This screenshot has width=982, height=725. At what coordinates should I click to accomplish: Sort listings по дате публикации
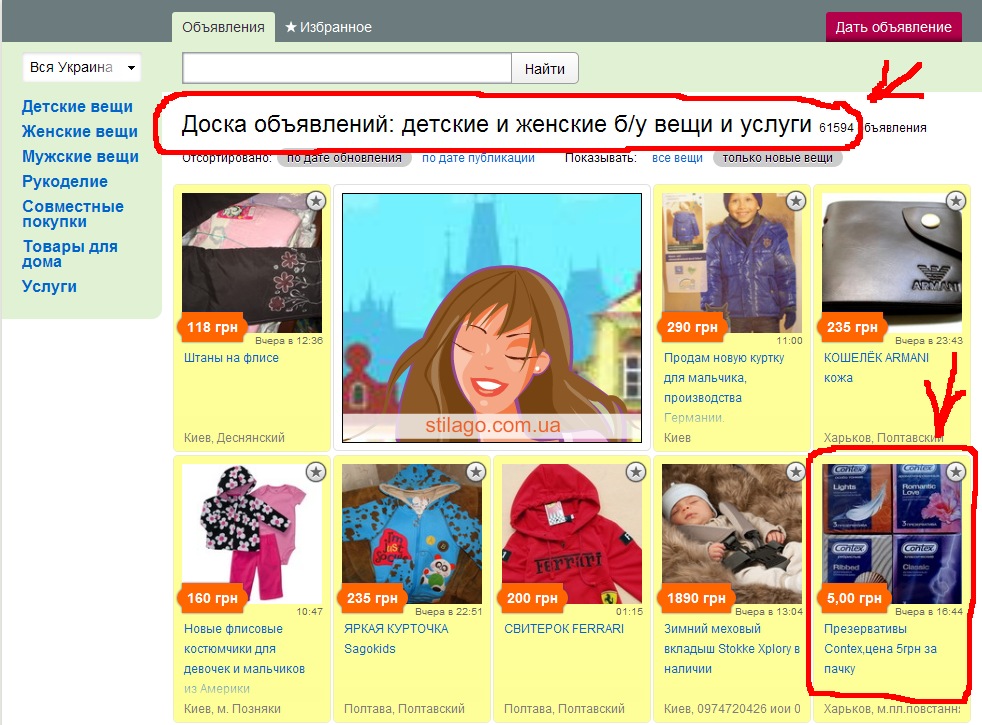click(478, 158)
